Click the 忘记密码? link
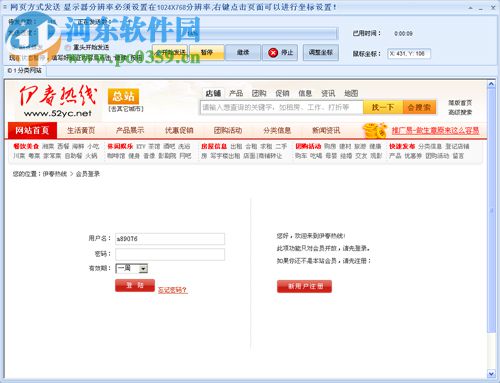 (172, 290)
